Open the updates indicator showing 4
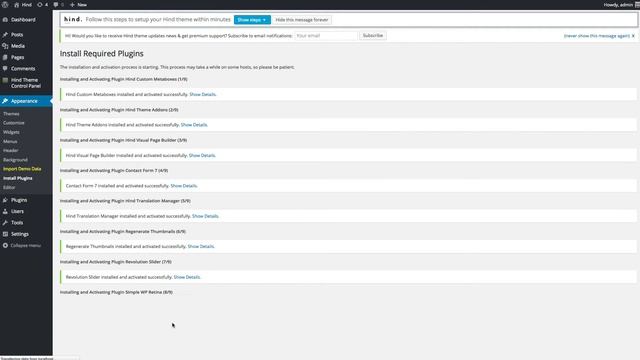 coord(42,4)
